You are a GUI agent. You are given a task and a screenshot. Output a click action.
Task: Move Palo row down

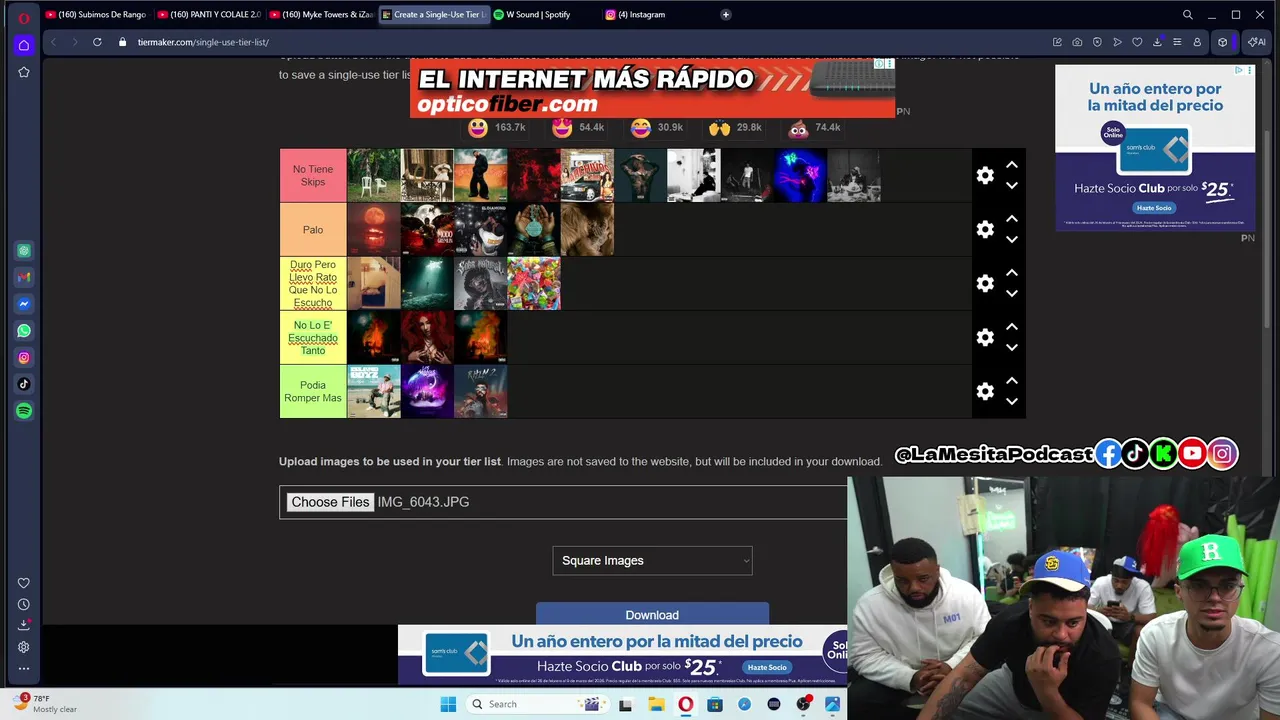pos(1011,239)
